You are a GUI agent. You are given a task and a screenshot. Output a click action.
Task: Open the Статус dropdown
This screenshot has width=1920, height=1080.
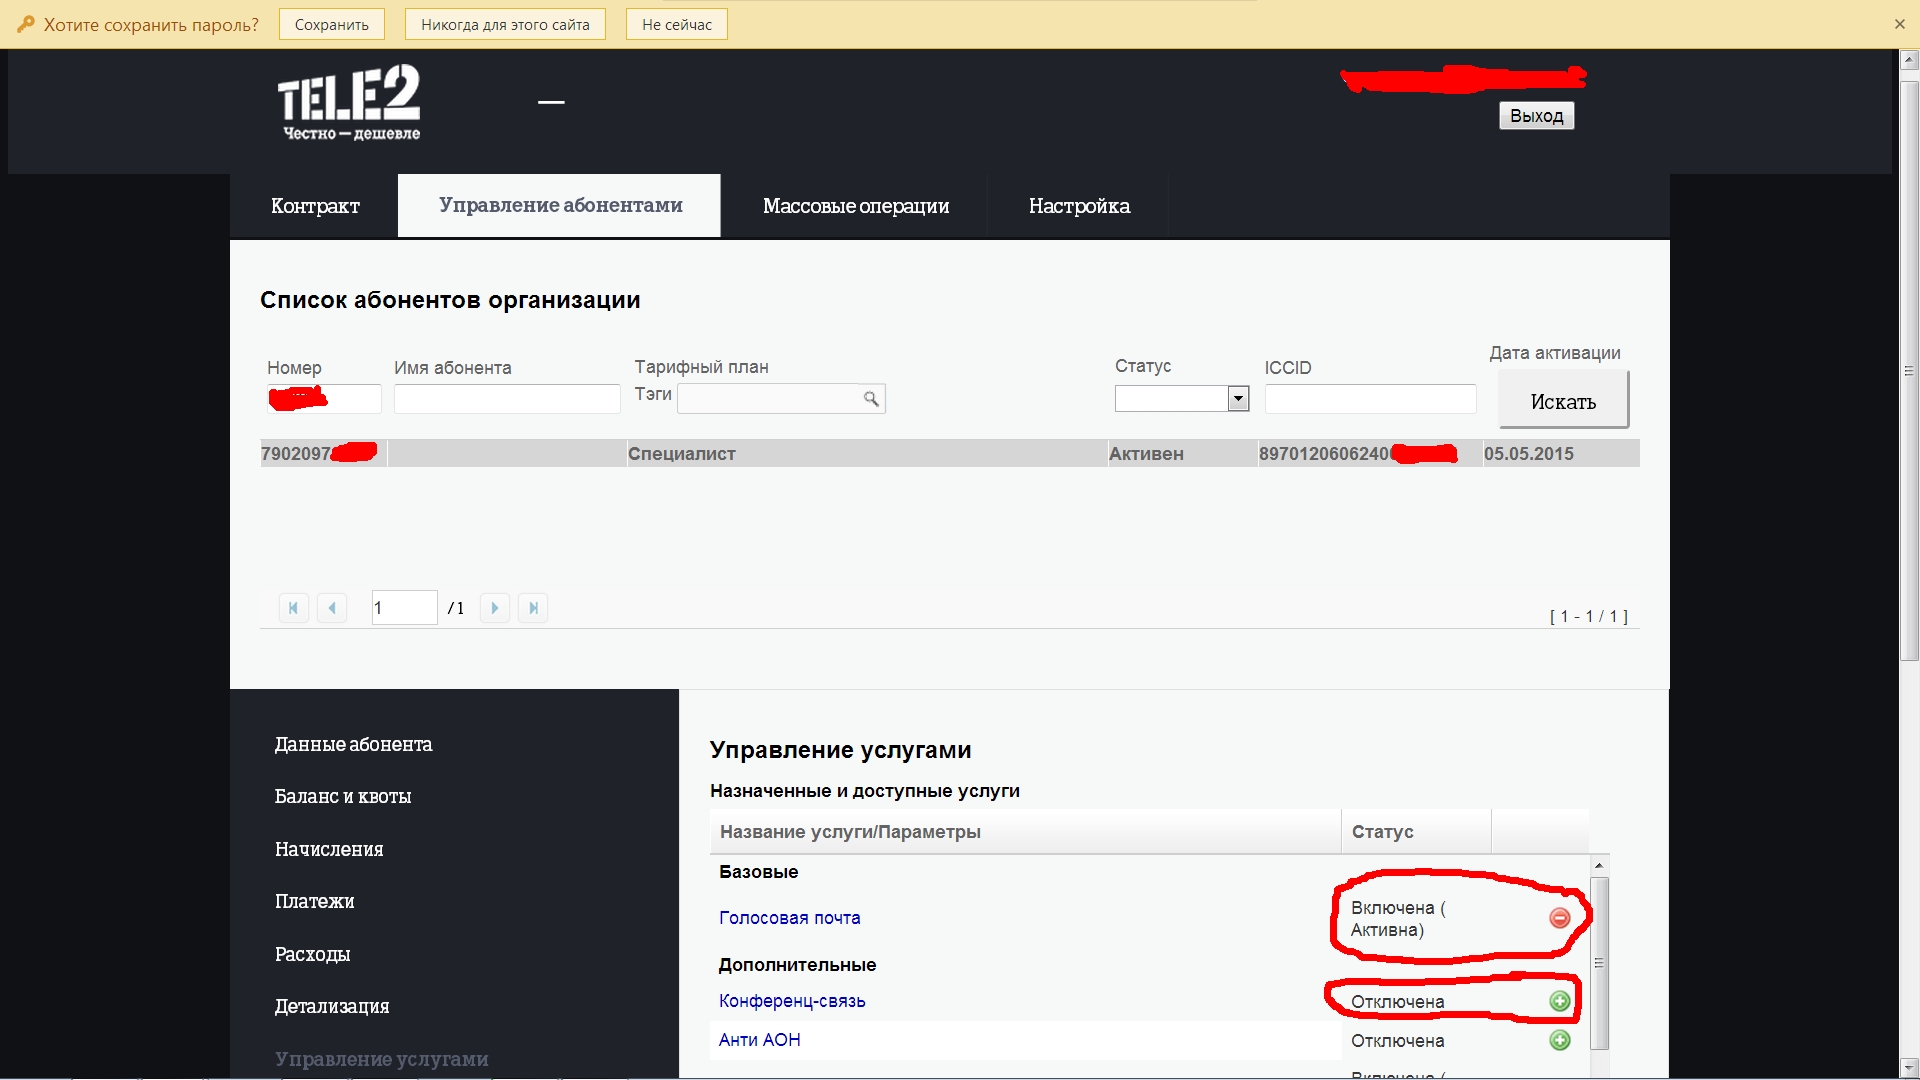tap(1238, 399)
